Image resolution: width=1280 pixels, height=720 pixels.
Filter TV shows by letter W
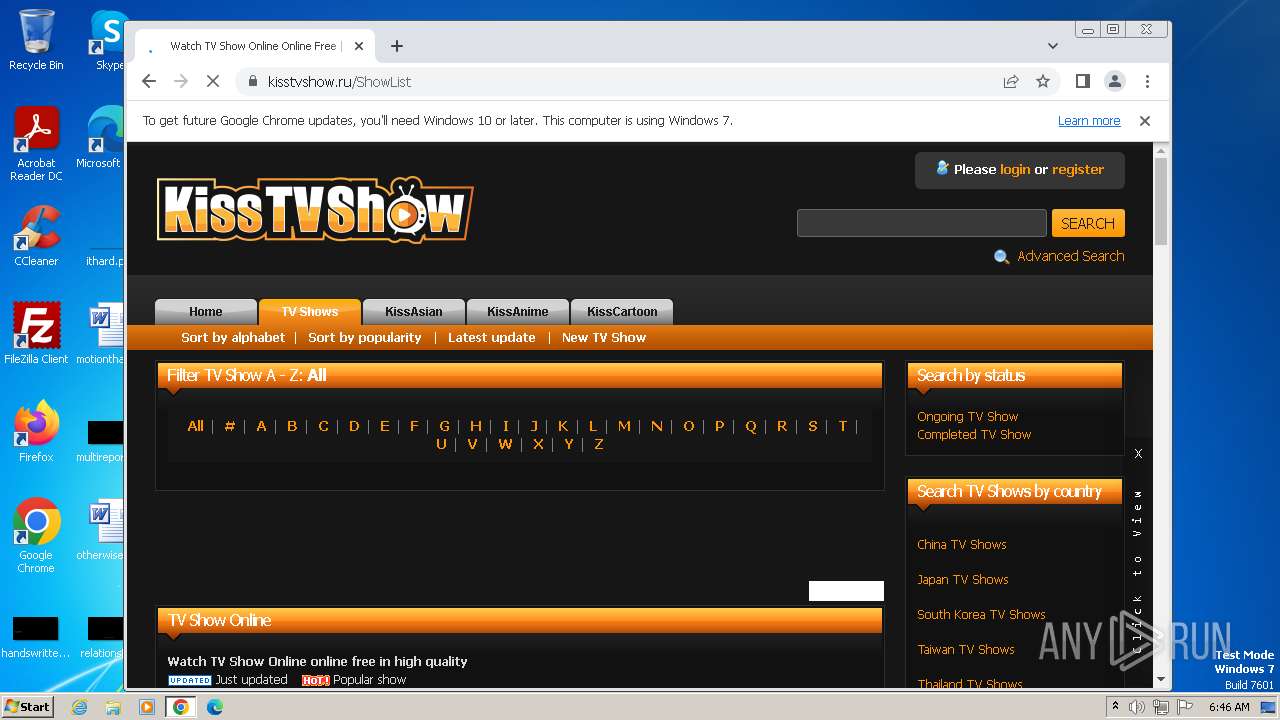505,444
